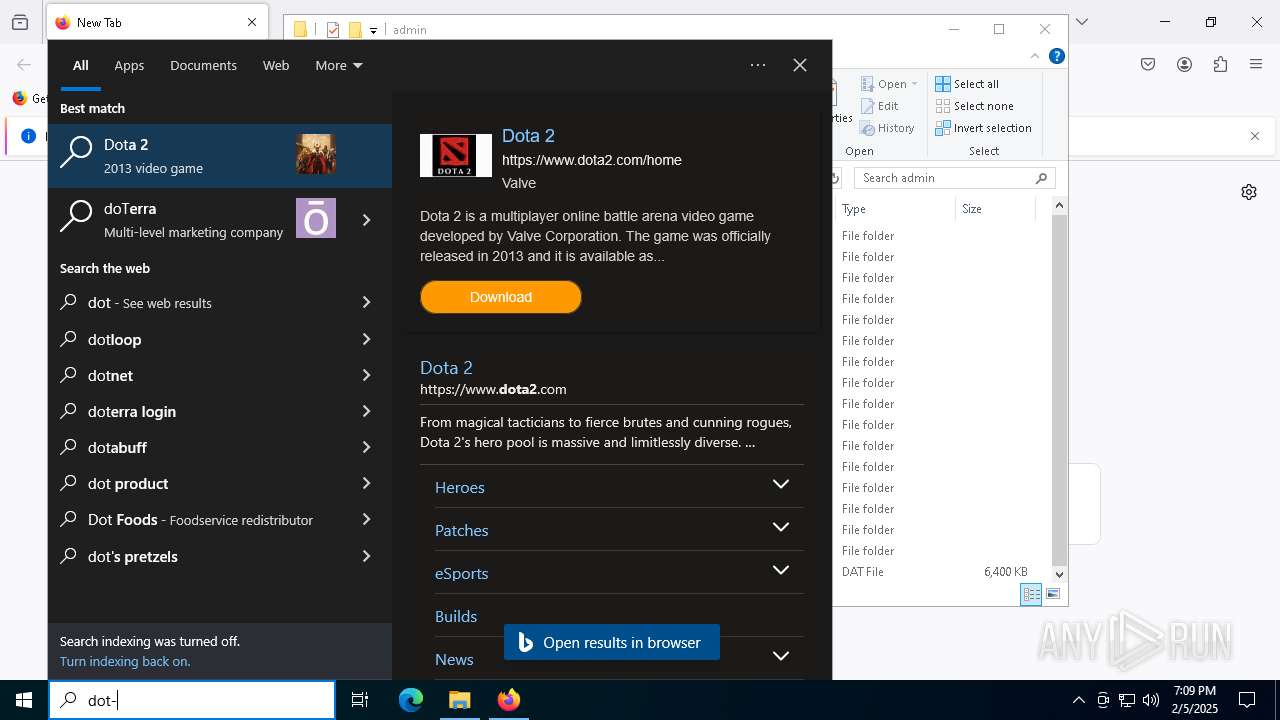Open Firefox application menu hamburger
The height and width of the screenshot is (720, 1280).
click(x=1256, y=65)
